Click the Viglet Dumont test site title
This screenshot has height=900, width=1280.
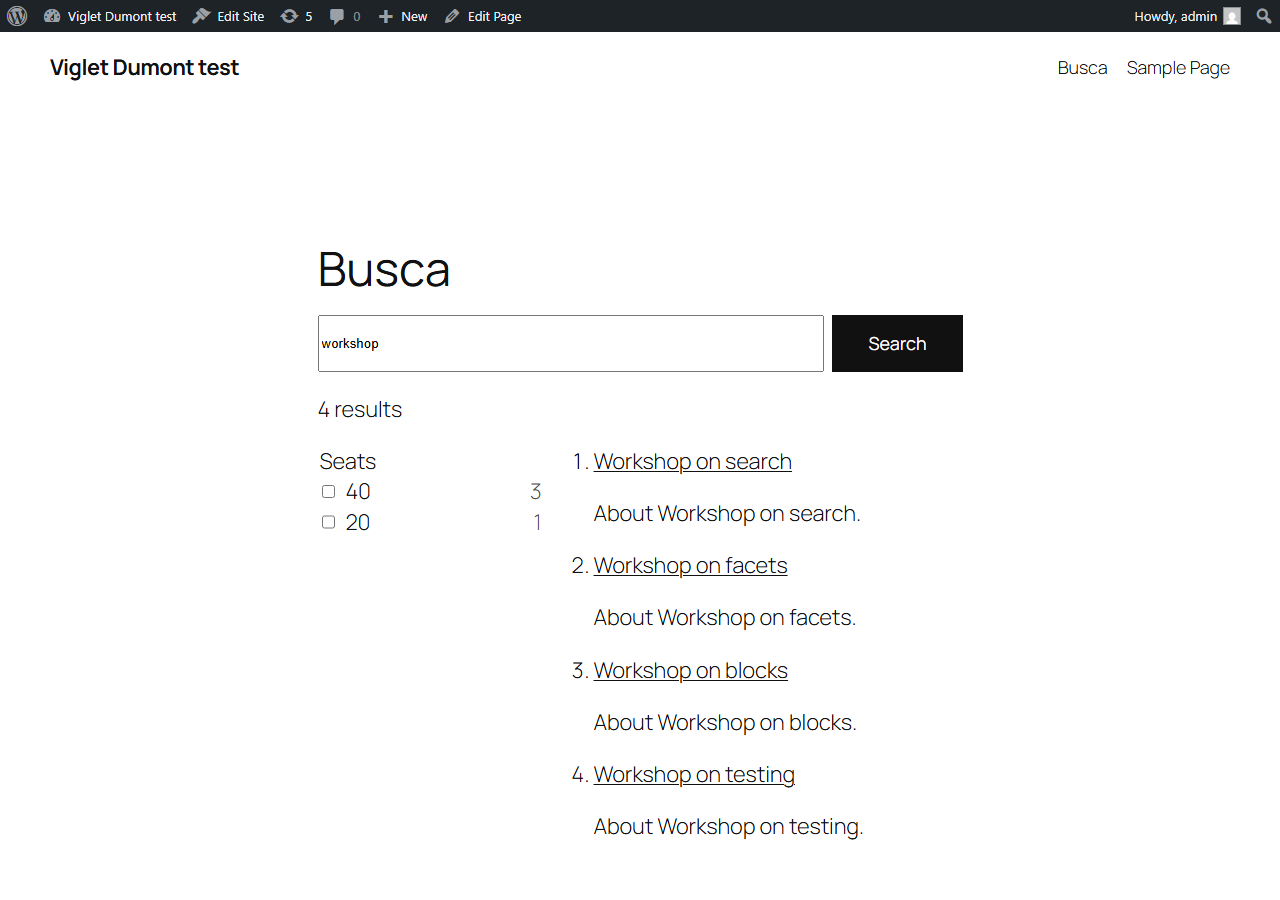click(x=144, y=68)
